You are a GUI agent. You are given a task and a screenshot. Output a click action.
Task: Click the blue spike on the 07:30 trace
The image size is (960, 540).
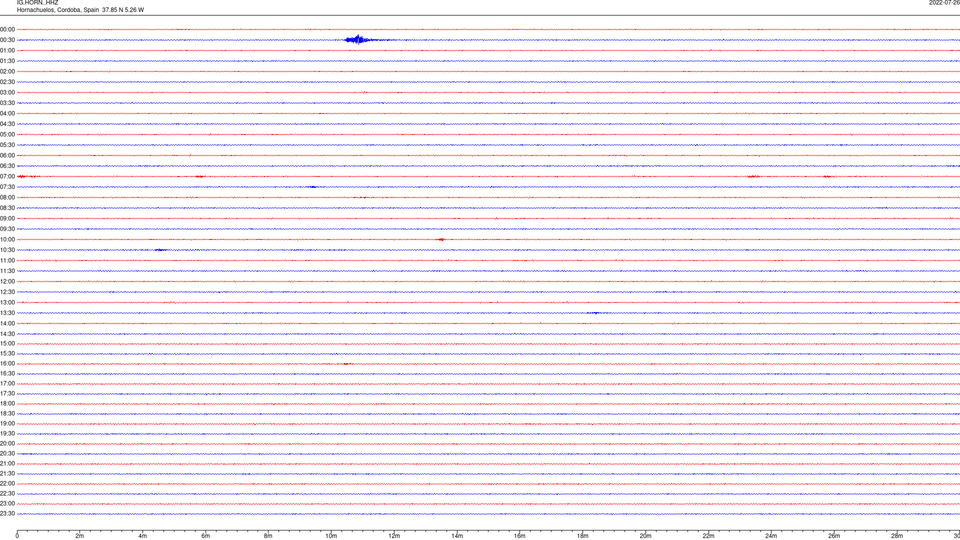click(313, 187)
